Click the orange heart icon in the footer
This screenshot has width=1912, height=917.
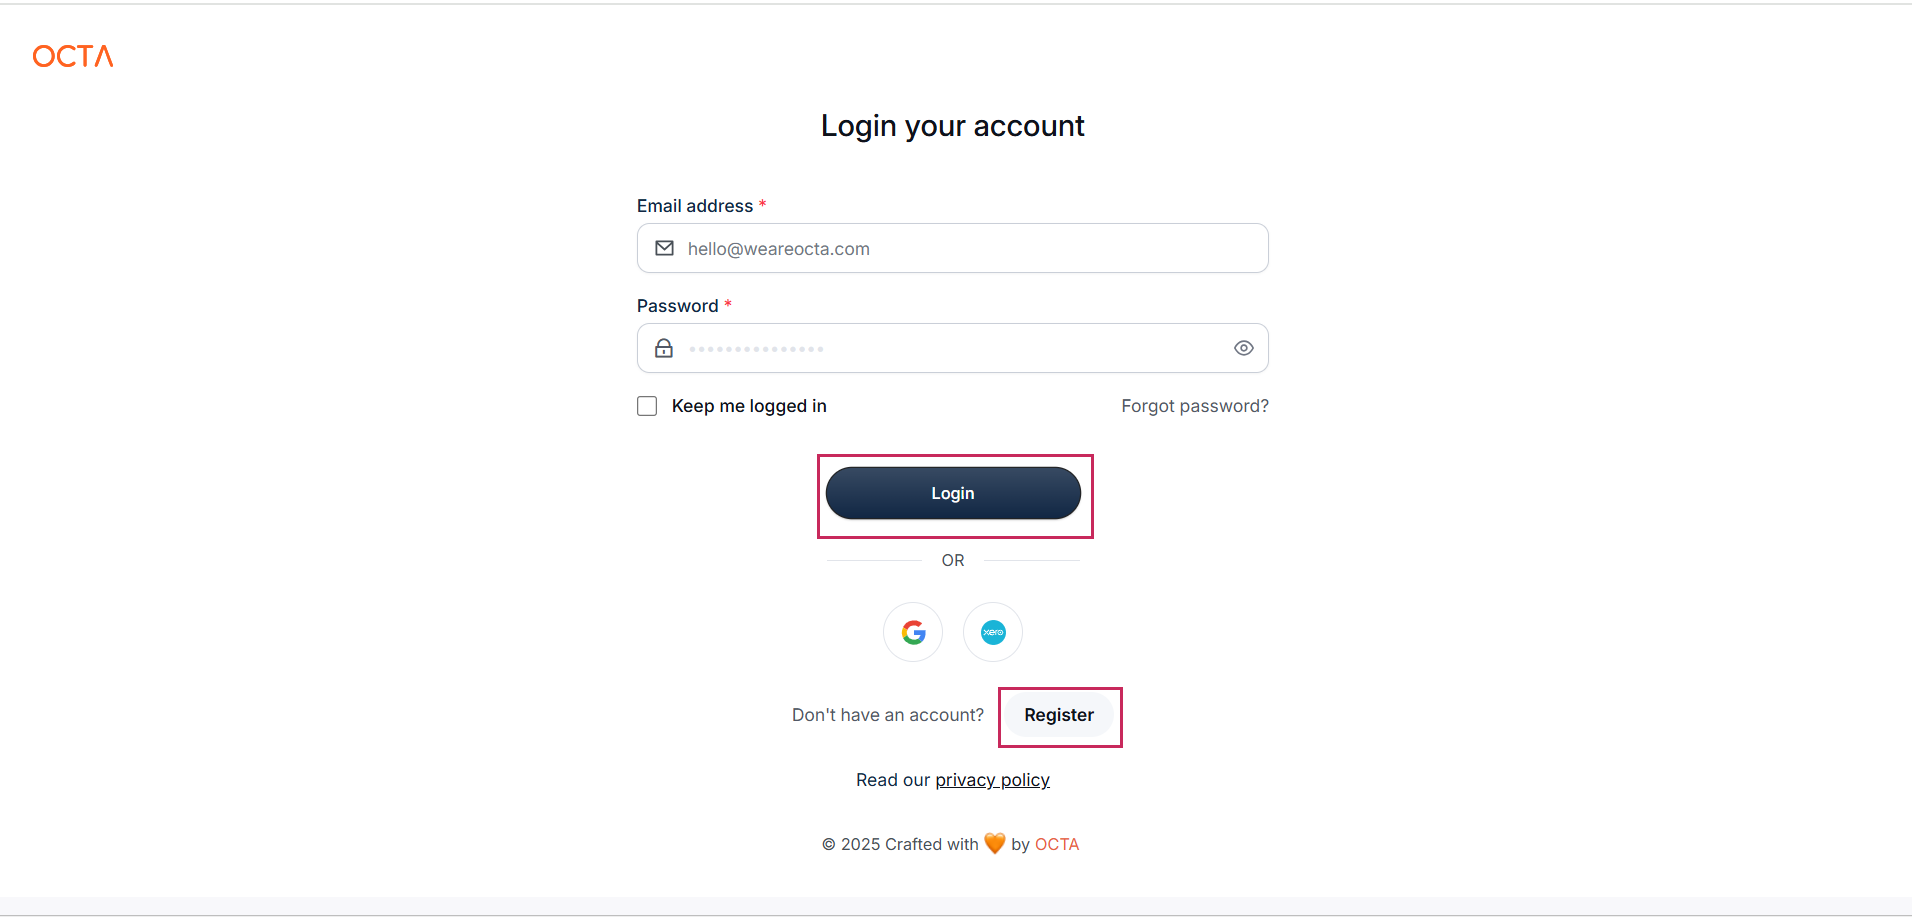(x=994, y=843)
